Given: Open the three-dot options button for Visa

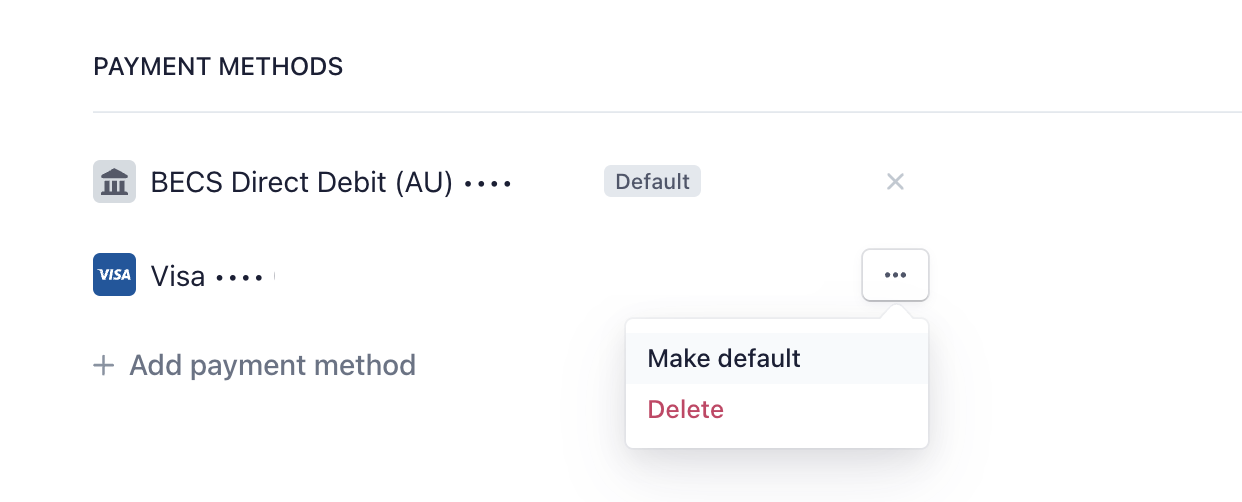Looking at the screenshot, I should tap(895, 275).
